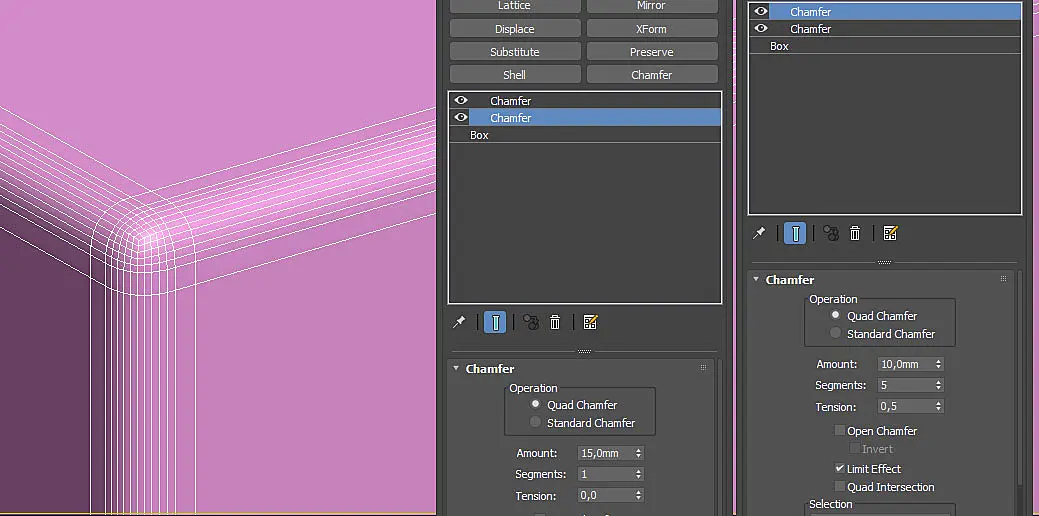Click make unique icon in left panel
The height and width of the screenshot is (516, 1039).
531,322
